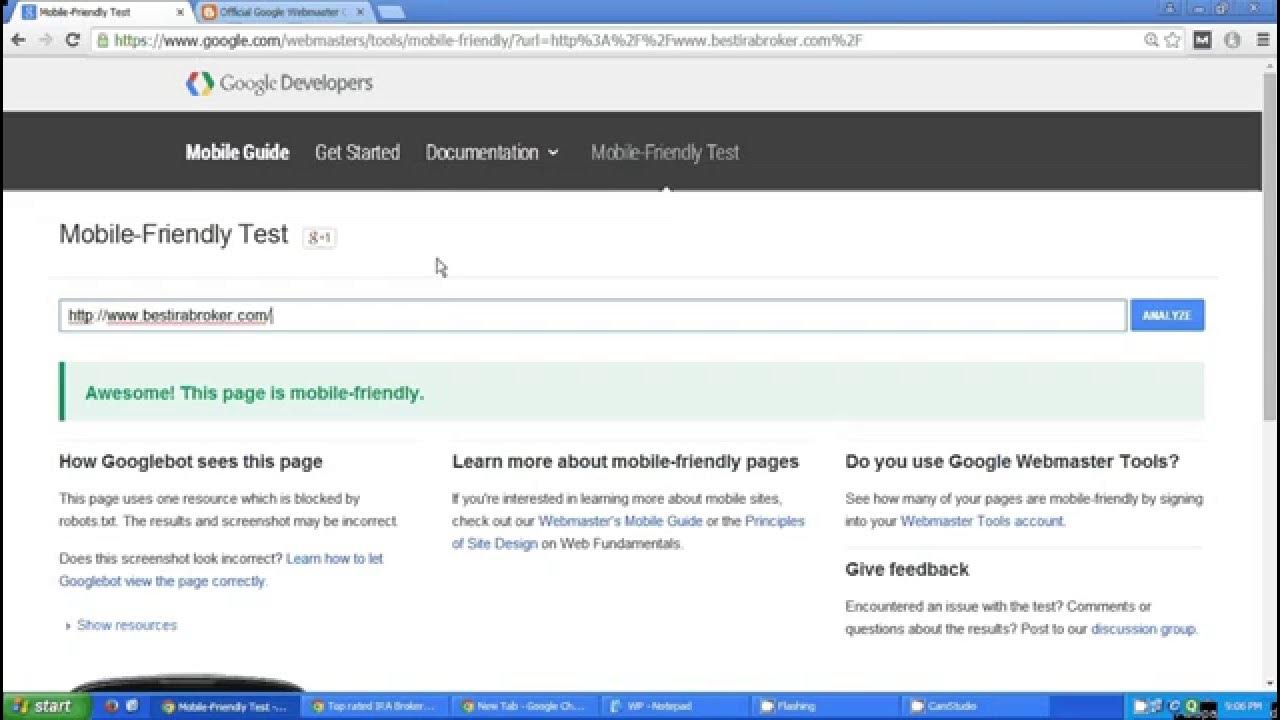Switch to CamStudio taskbar window

click(x=974, y=706)
